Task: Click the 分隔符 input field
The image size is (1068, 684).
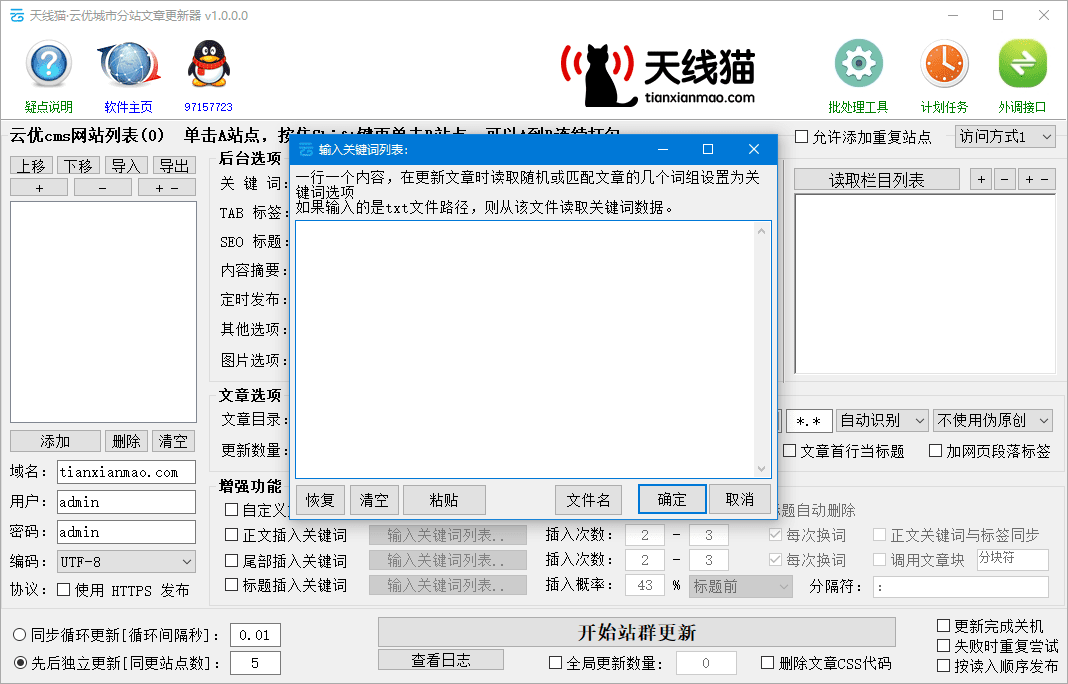Action: [960, 587]
